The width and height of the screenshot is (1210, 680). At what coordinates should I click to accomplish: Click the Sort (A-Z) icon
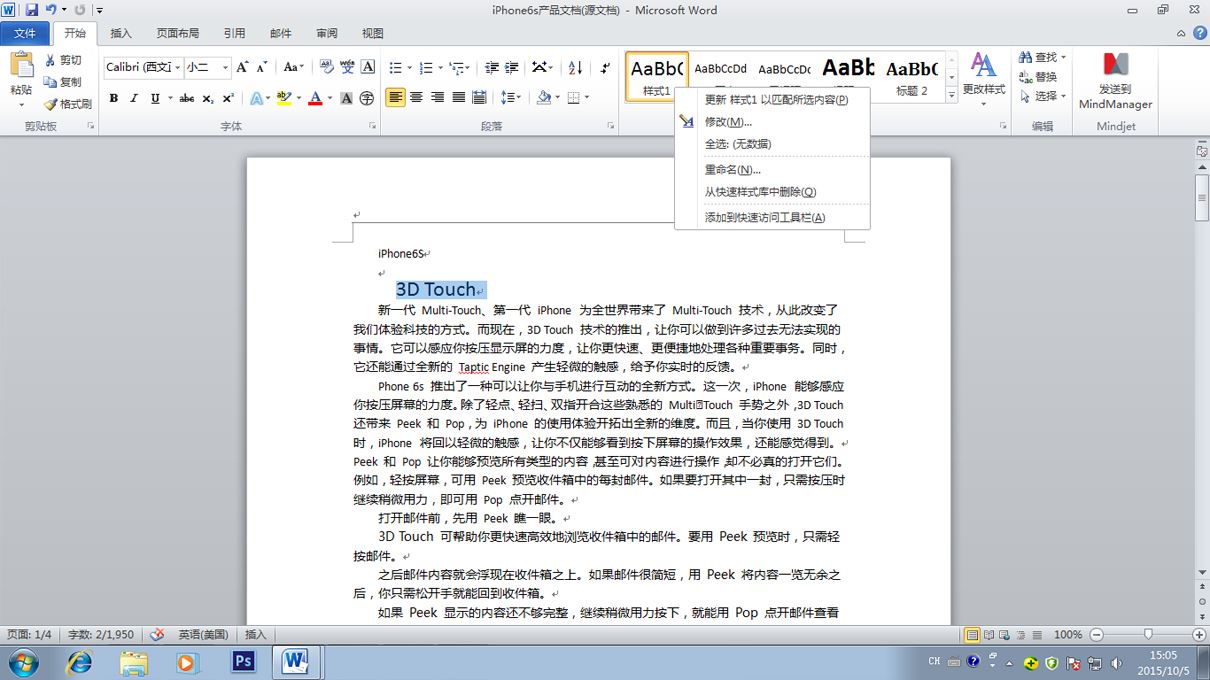click(575, 67)
